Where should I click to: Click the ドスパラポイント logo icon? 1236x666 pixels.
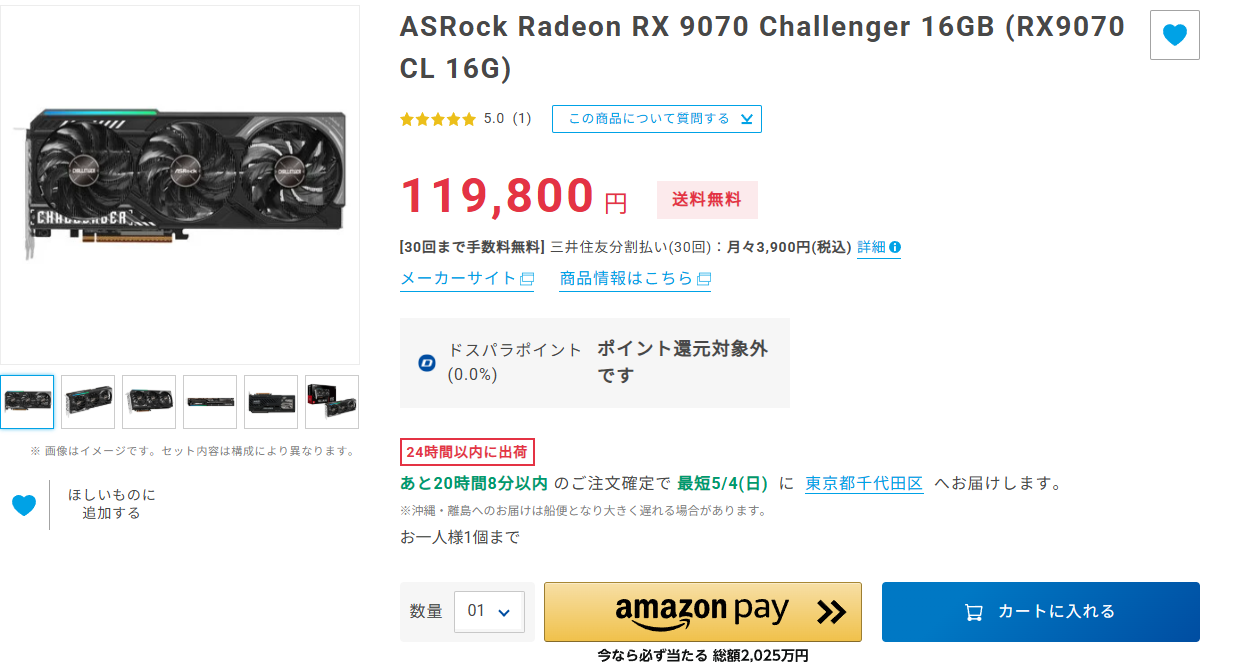427,362
